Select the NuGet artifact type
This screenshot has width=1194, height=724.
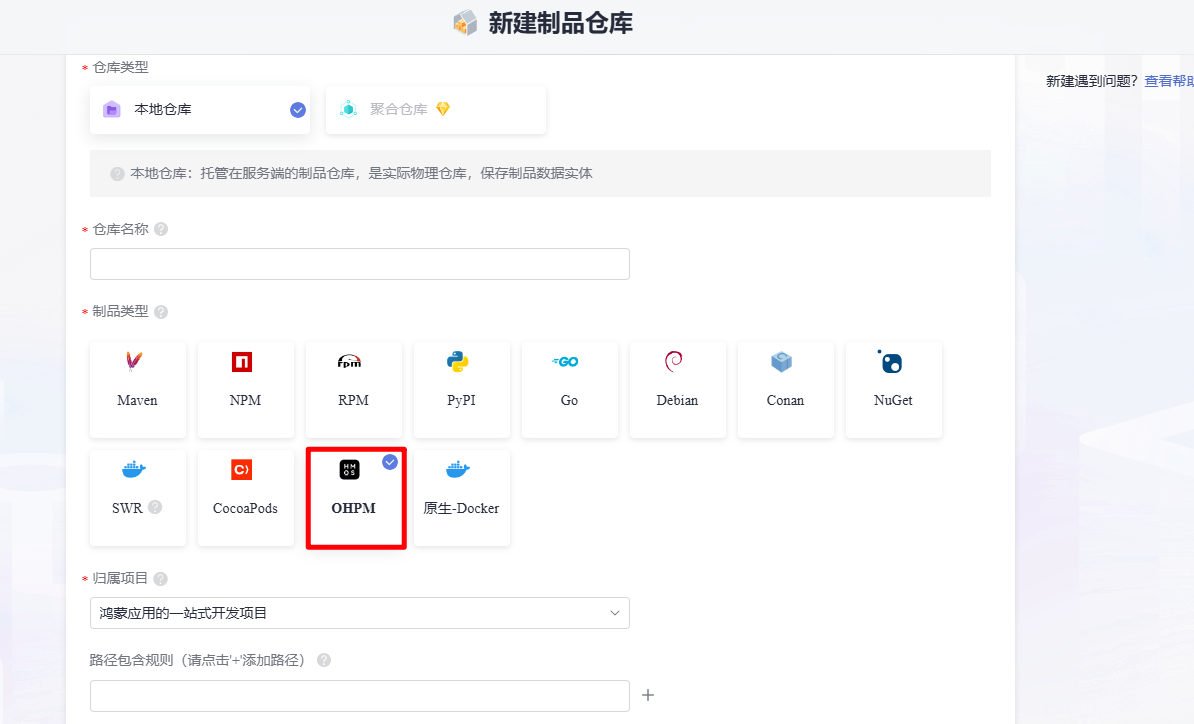[x=893, y=390]
